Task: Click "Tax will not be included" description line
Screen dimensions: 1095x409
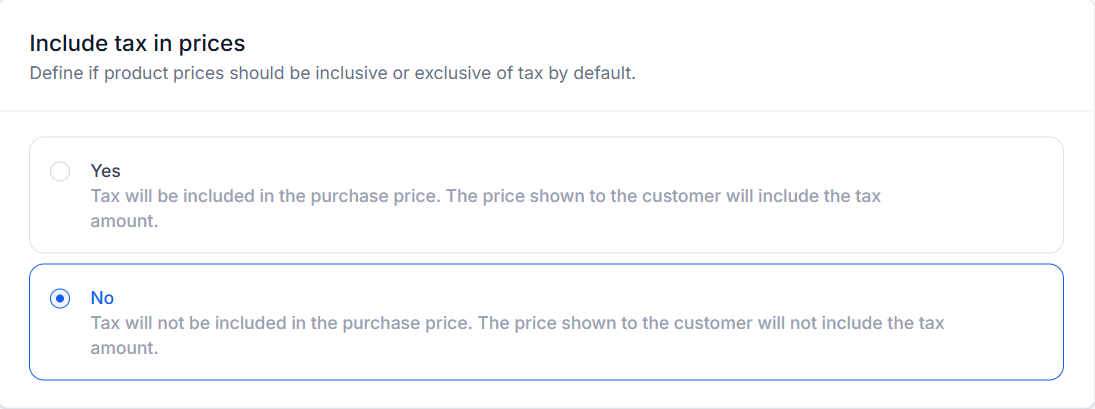Action: pos(280,323)
